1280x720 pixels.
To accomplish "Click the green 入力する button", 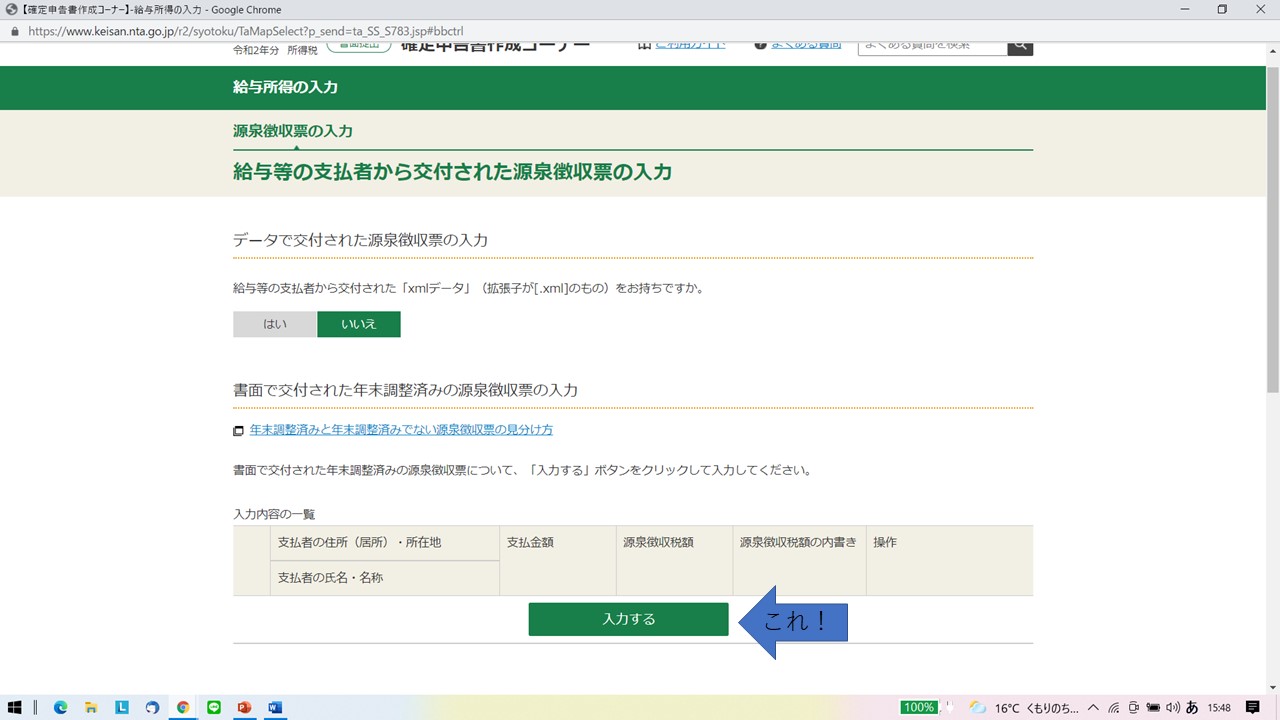I will click(628, 619).
